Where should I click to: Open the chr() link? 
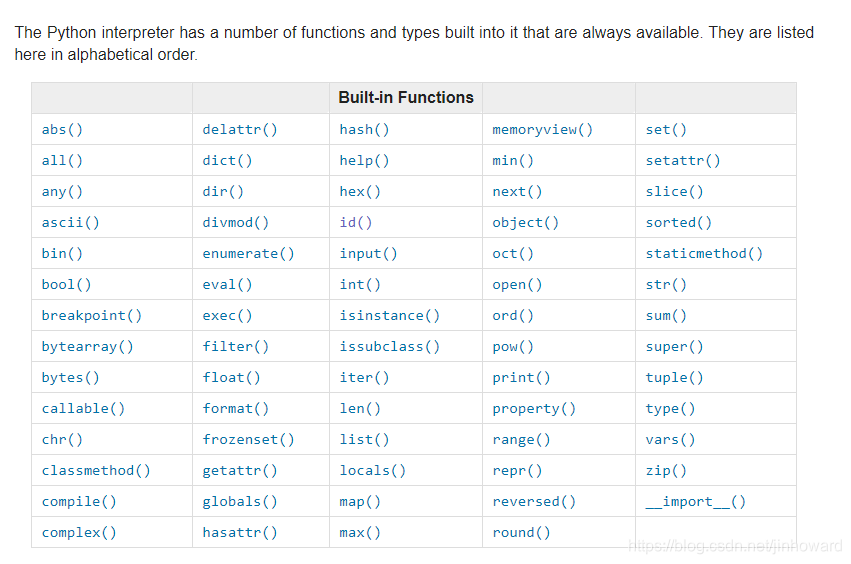pyautogui.click(x=62, y=439)
